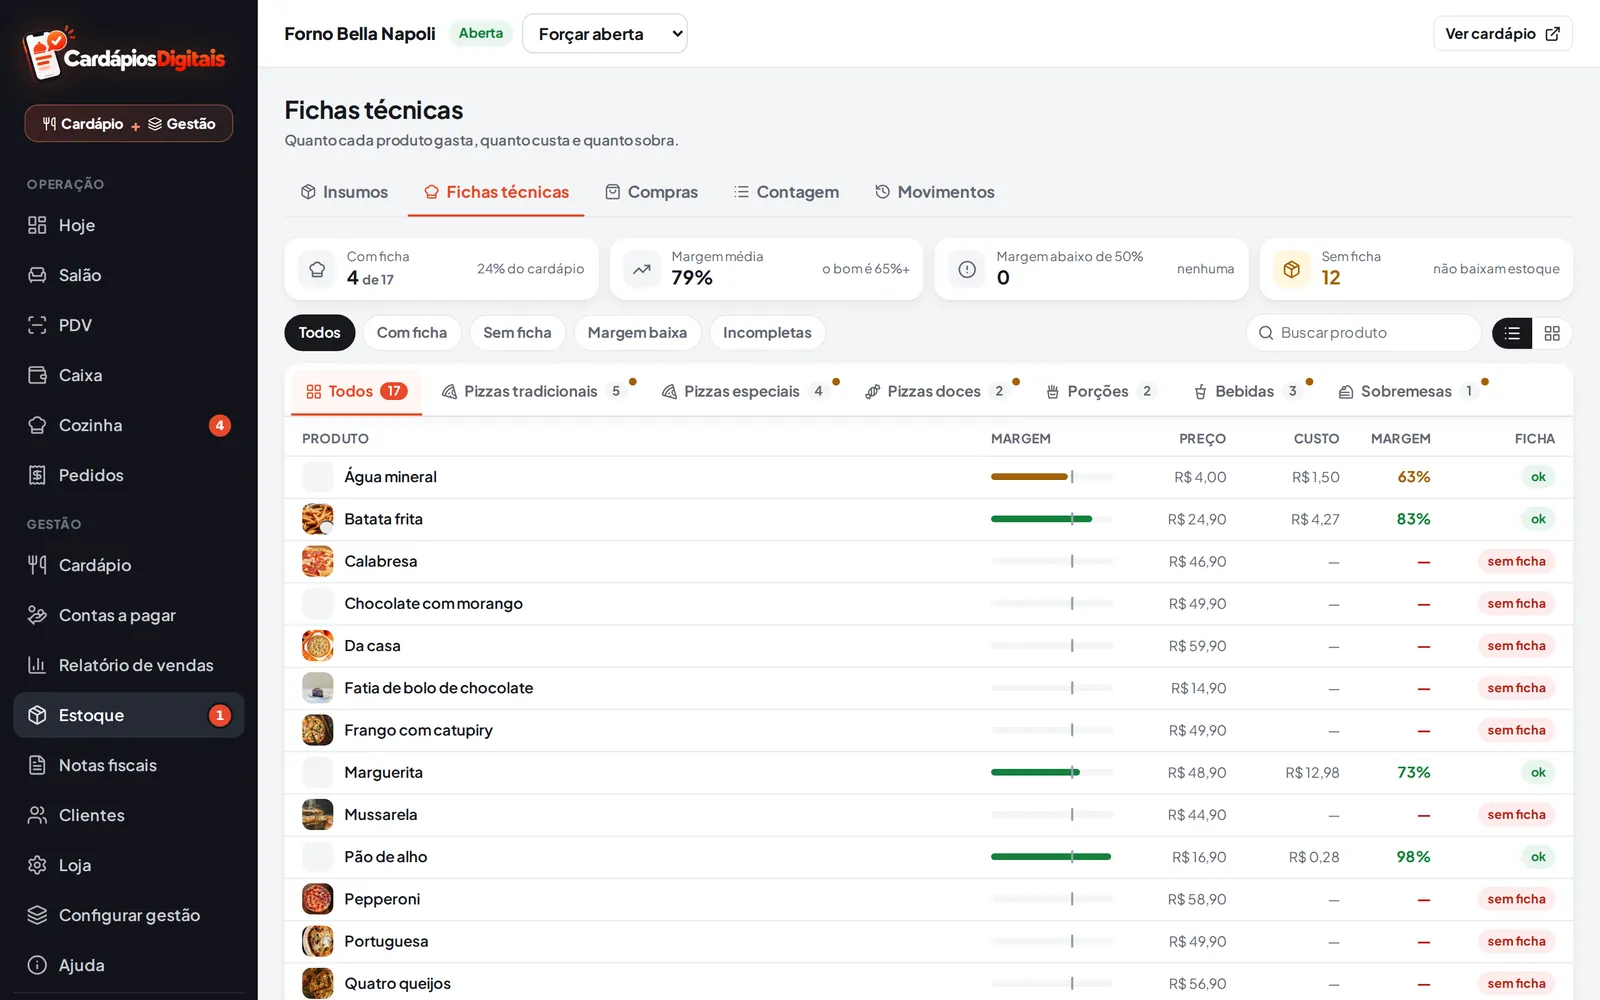This screenshot has height=1000, width=1600.
Task: Switch to Insumos tab
Action: tap(344, 192)
